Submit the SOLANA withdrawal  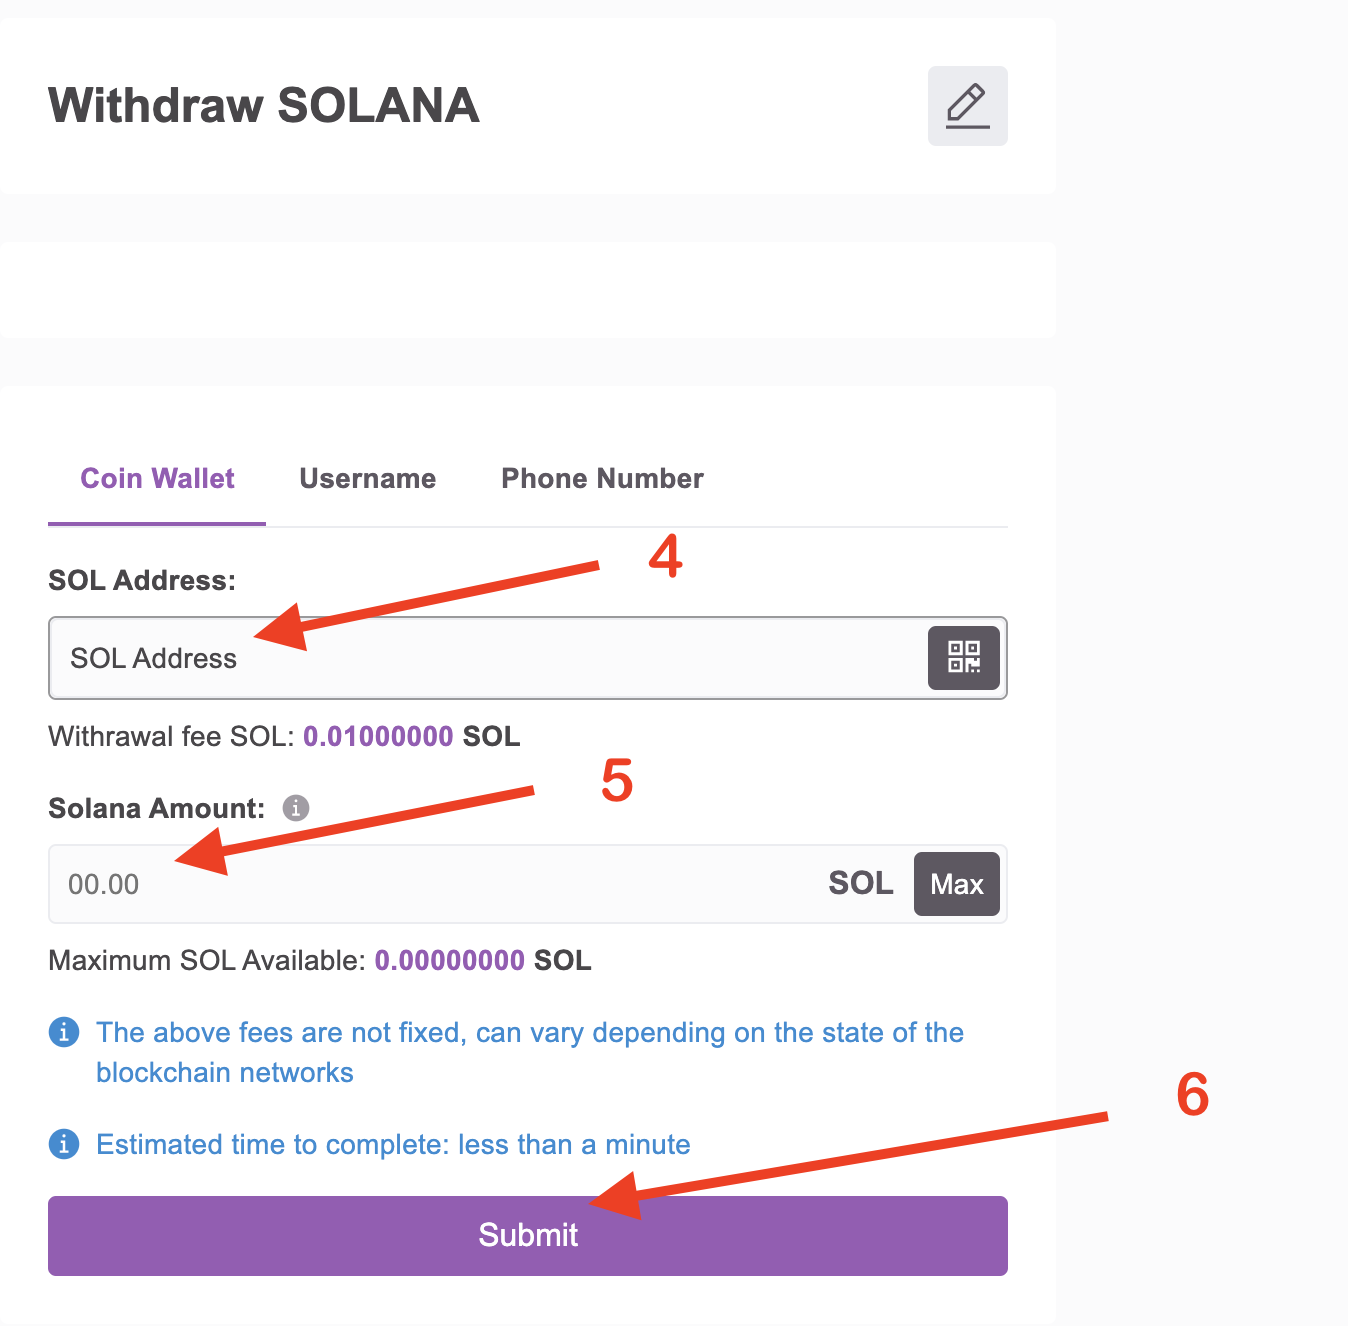528,1235
